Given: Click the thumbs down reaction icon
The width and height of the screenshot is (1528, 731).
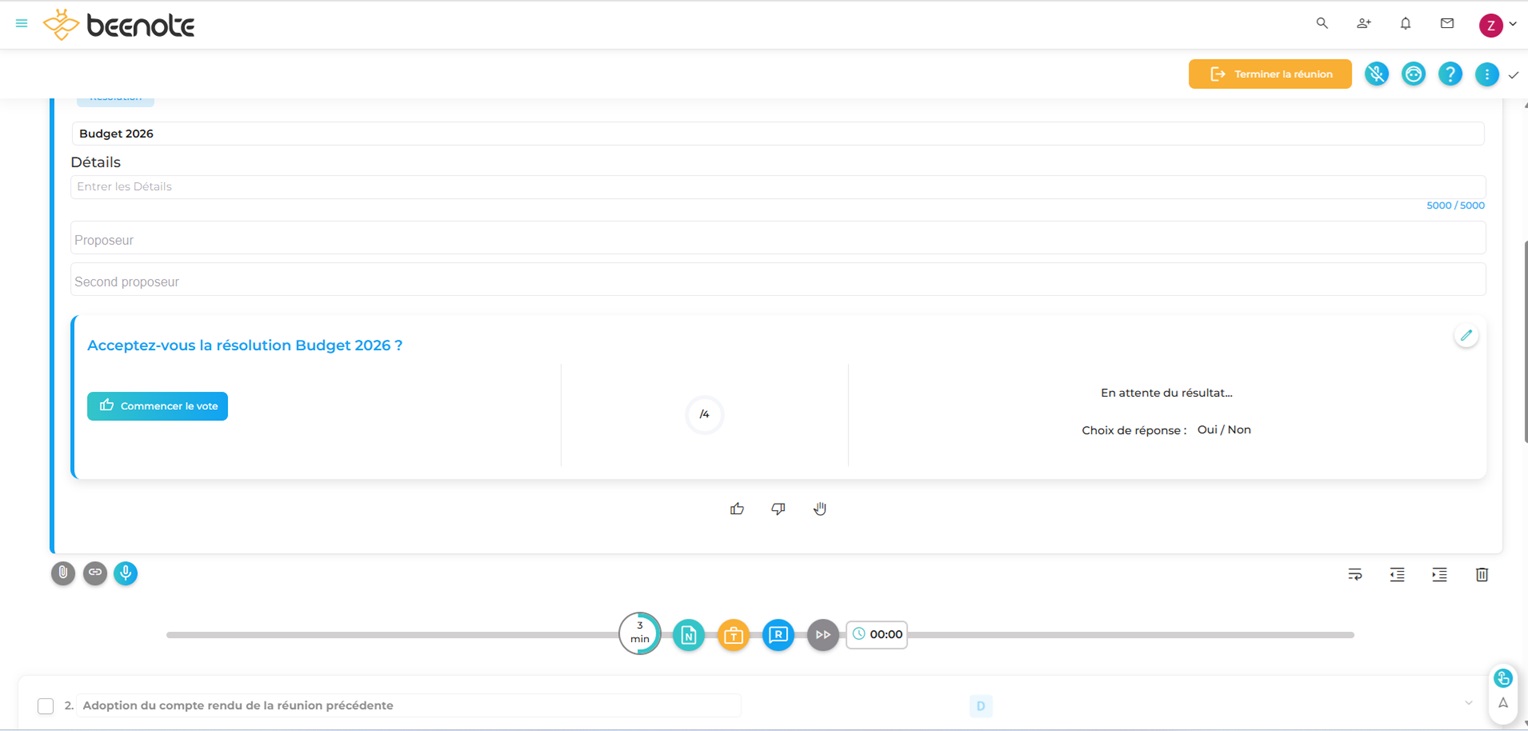Looking at the screenshot, I should 778,509.
